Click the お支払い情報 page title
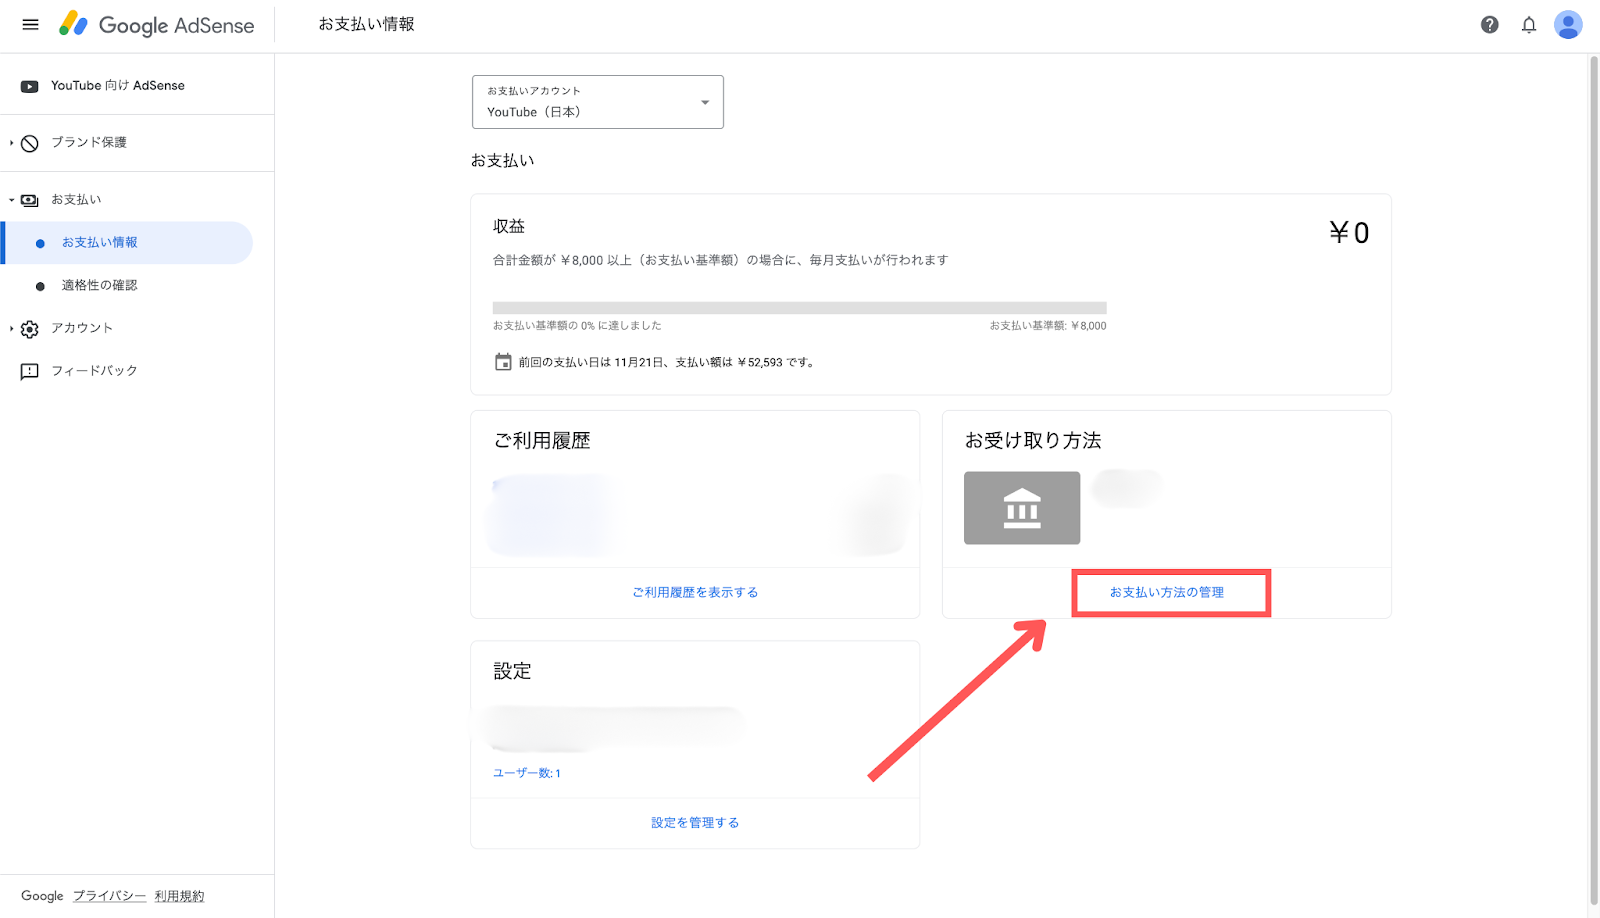Viewport: 1600px width, 918px height. pyautogui.click(x=367, y=24)
